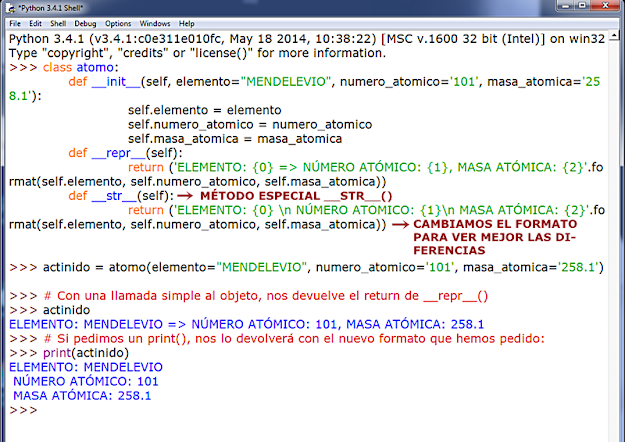The height and width of the screenshot is (442, 625).
Task: Minimize the Python Shell window
Action: (x=565, y=5)
